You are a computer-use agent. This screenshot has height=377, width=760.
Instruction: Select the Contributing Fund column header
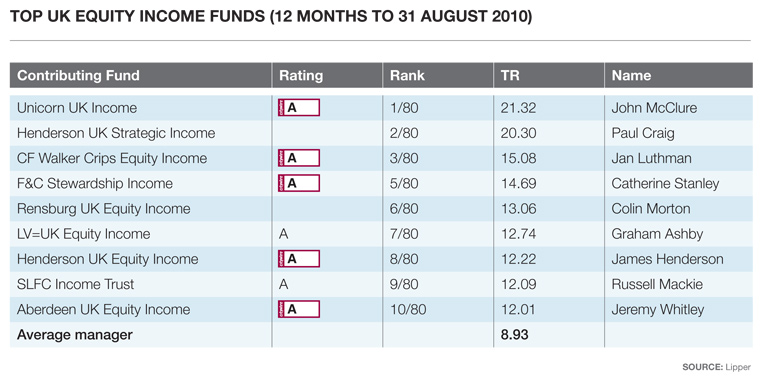(79, 76)
